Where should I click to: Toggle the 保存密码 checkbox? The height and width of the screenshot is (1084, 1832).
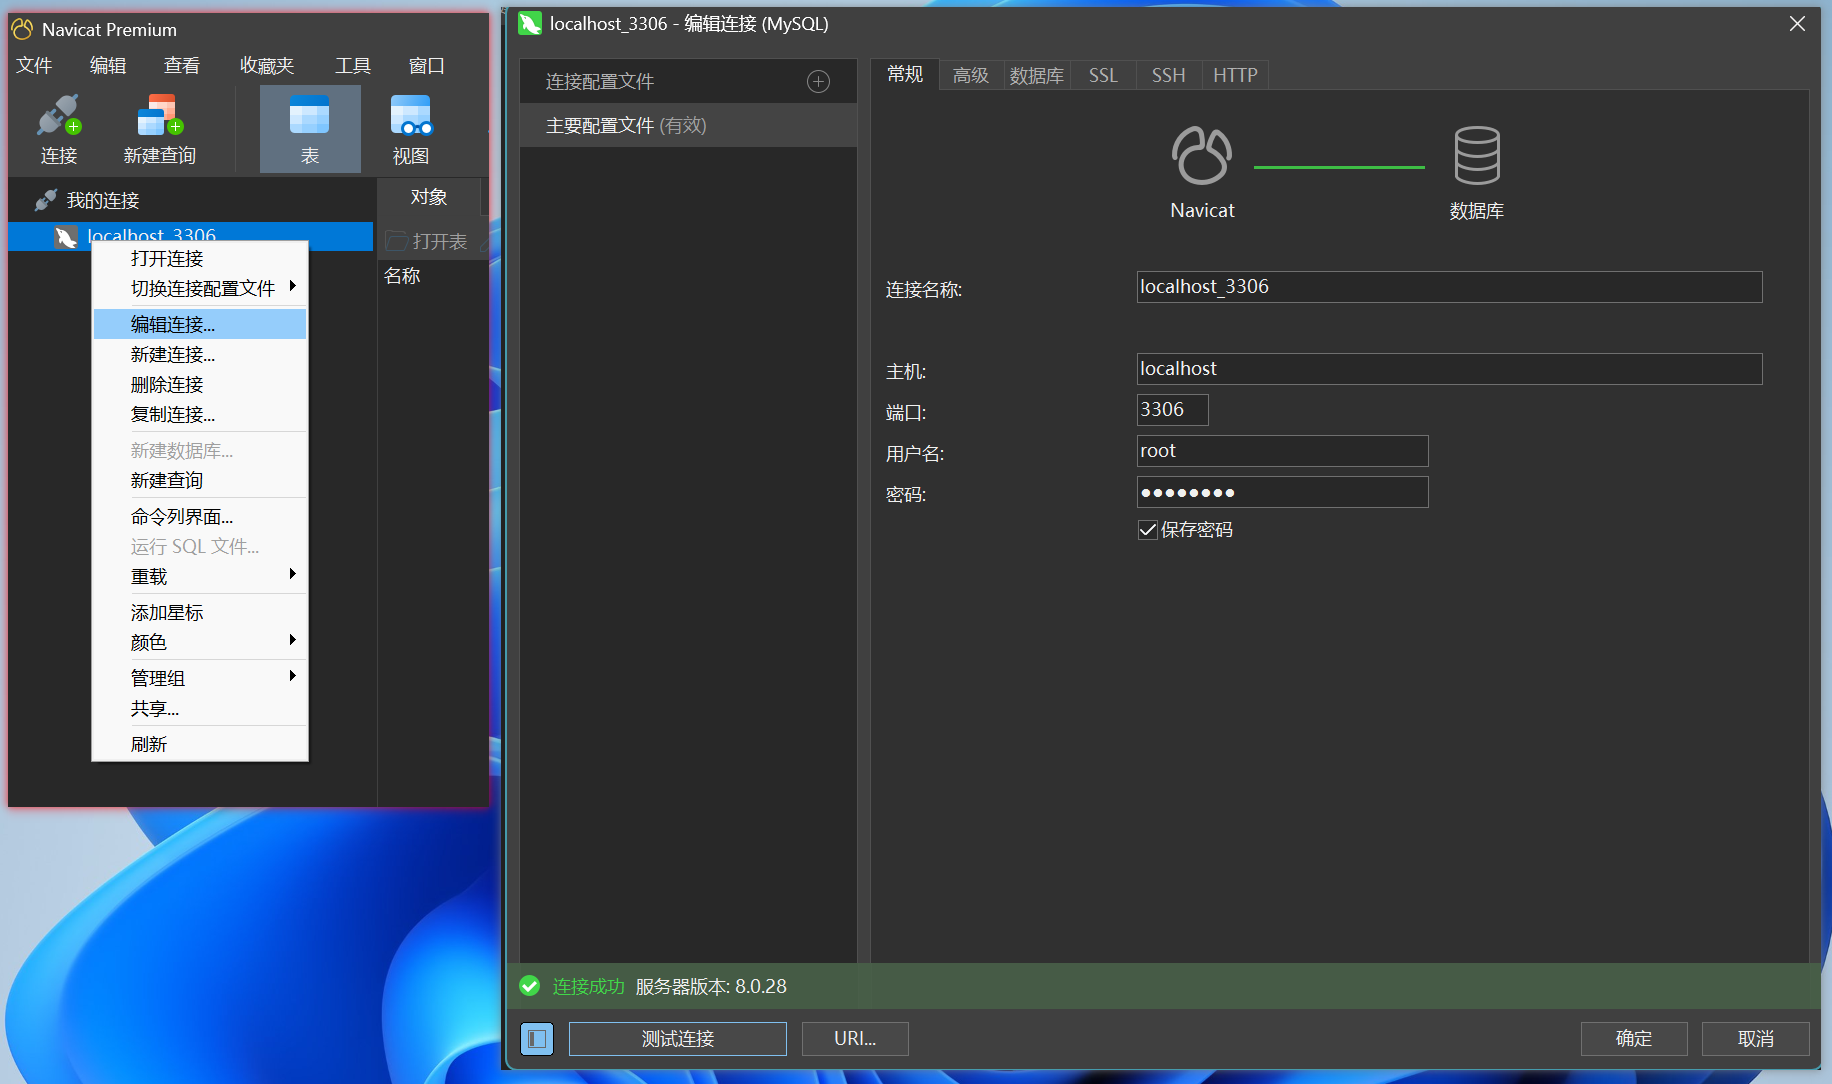[x=1148, y=530]
